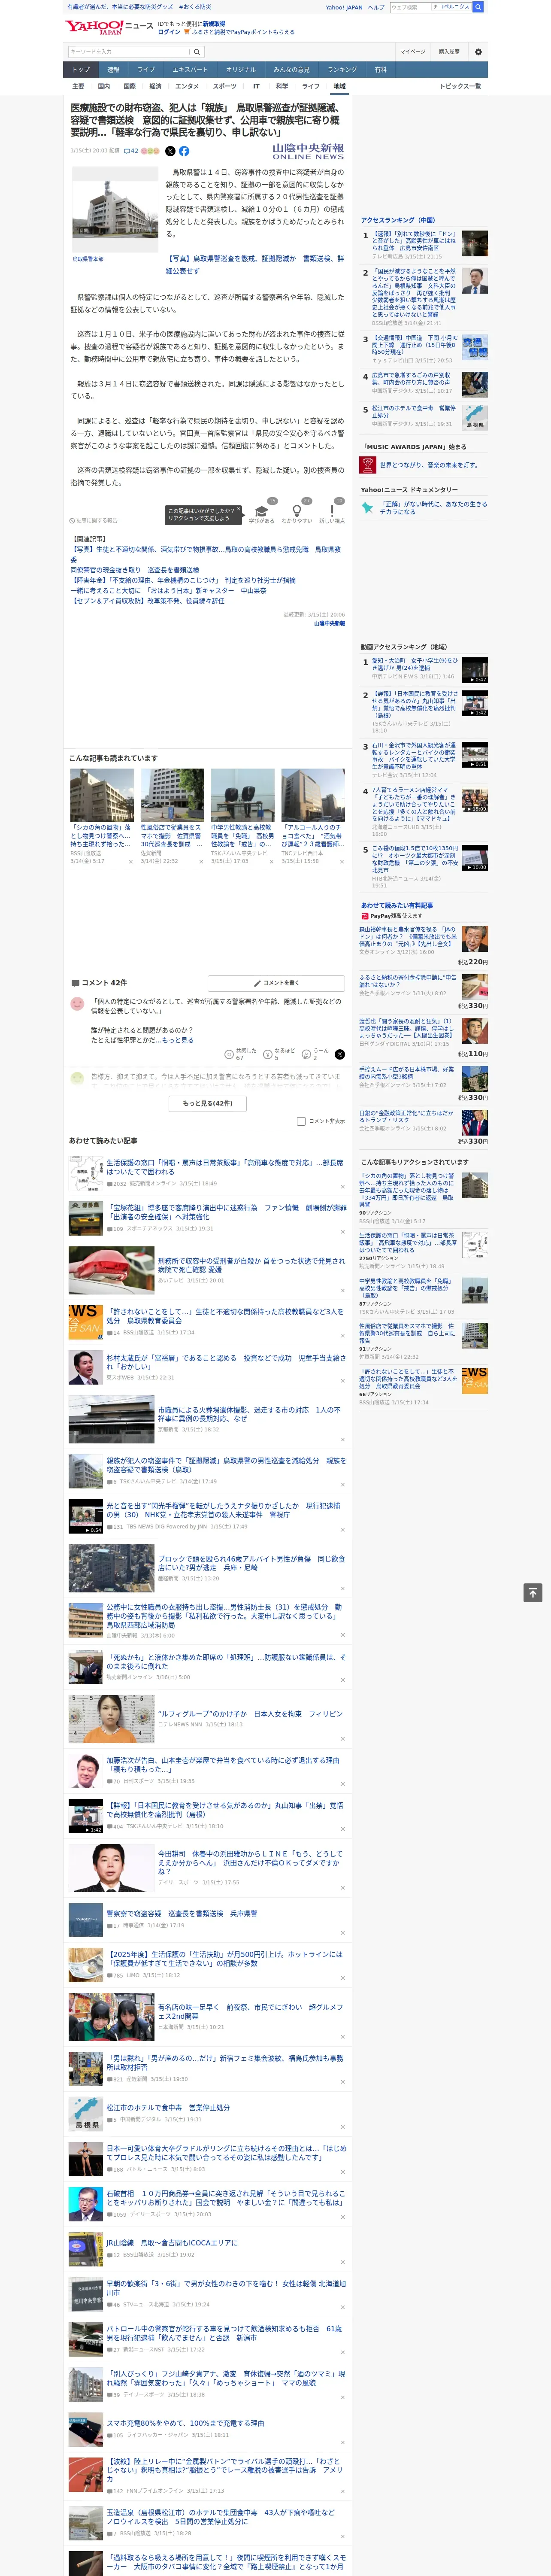
Task: Select the みんなの意見 navigation tab
Action: coord(292,70)
